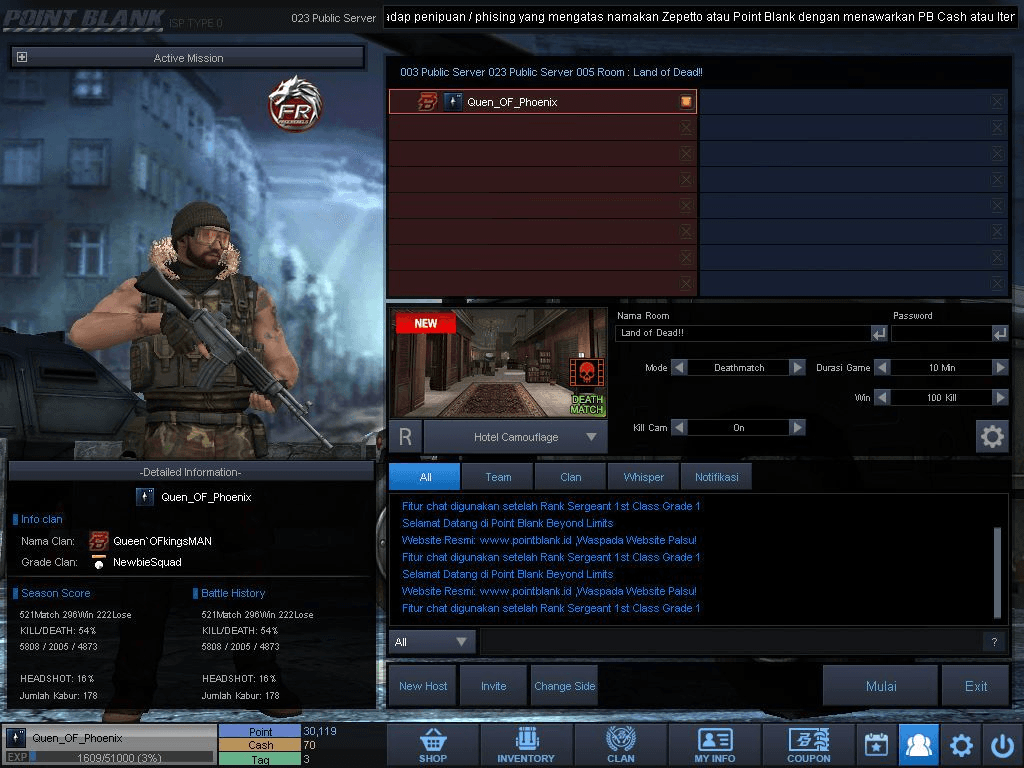Click the New Host button

[423, 686]
